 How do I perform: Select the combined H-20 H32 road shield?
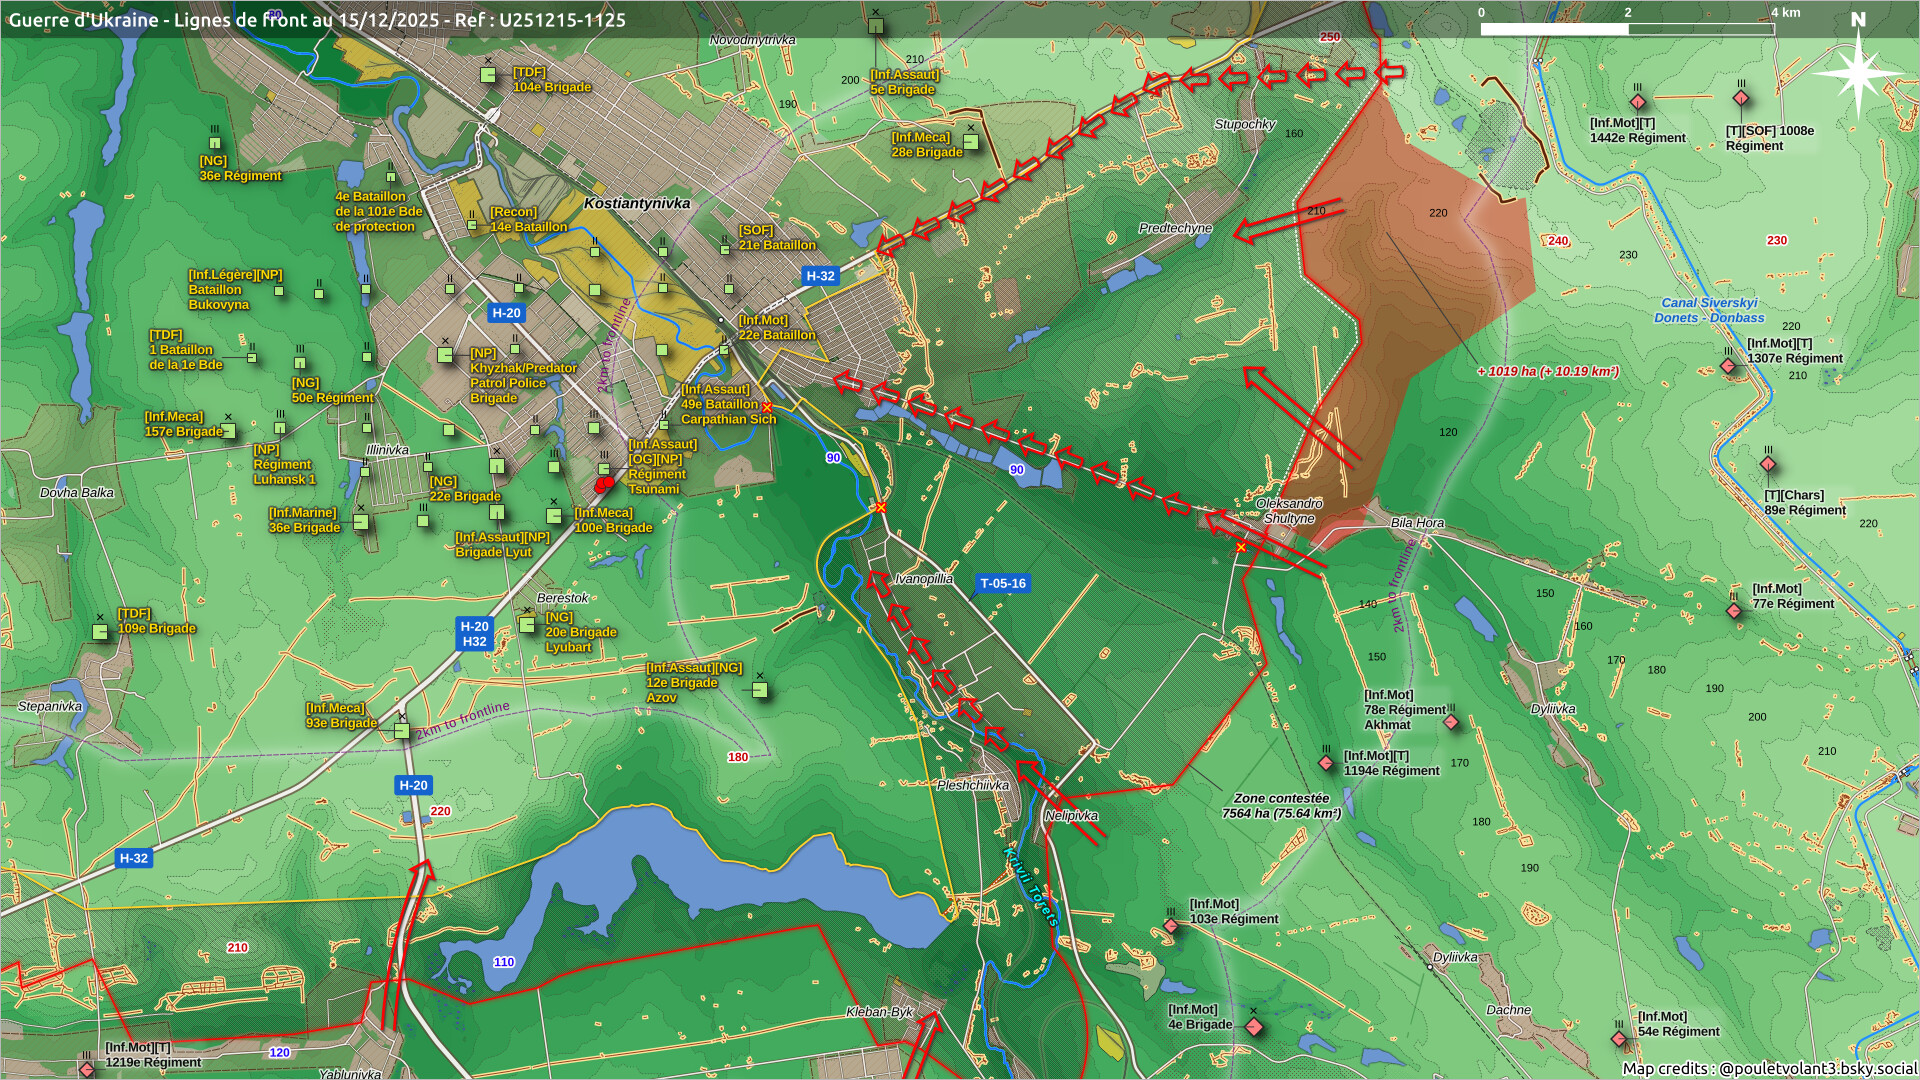point(474,634)
